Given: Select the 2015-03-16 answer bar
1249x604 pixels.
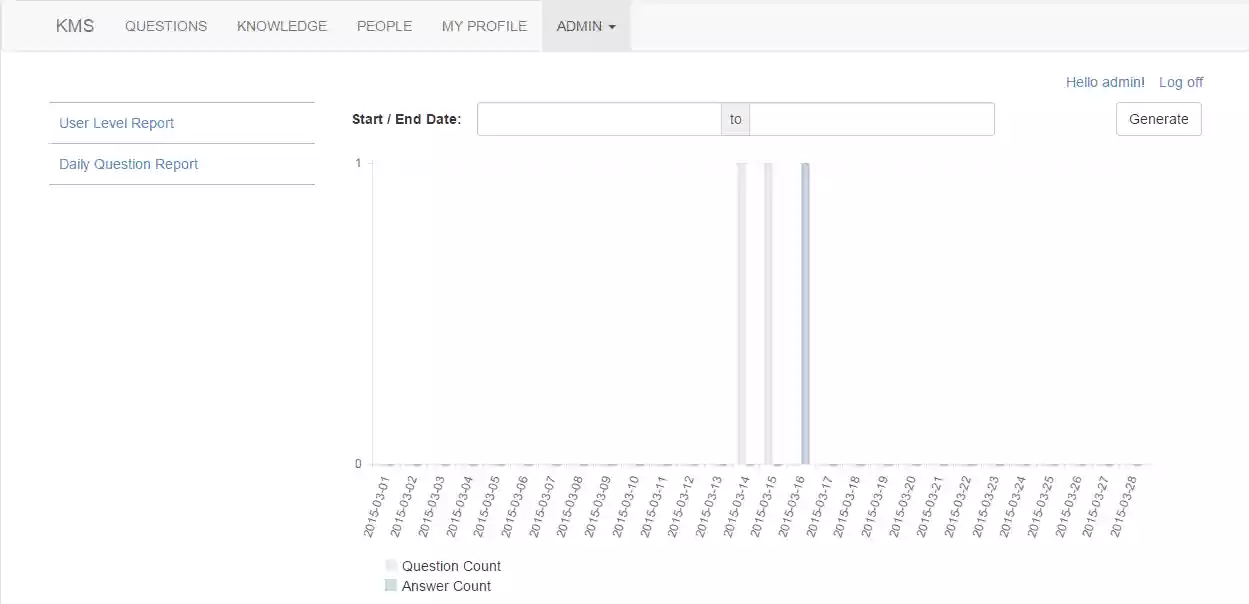Looking at the screenshot, I should 805,313.
